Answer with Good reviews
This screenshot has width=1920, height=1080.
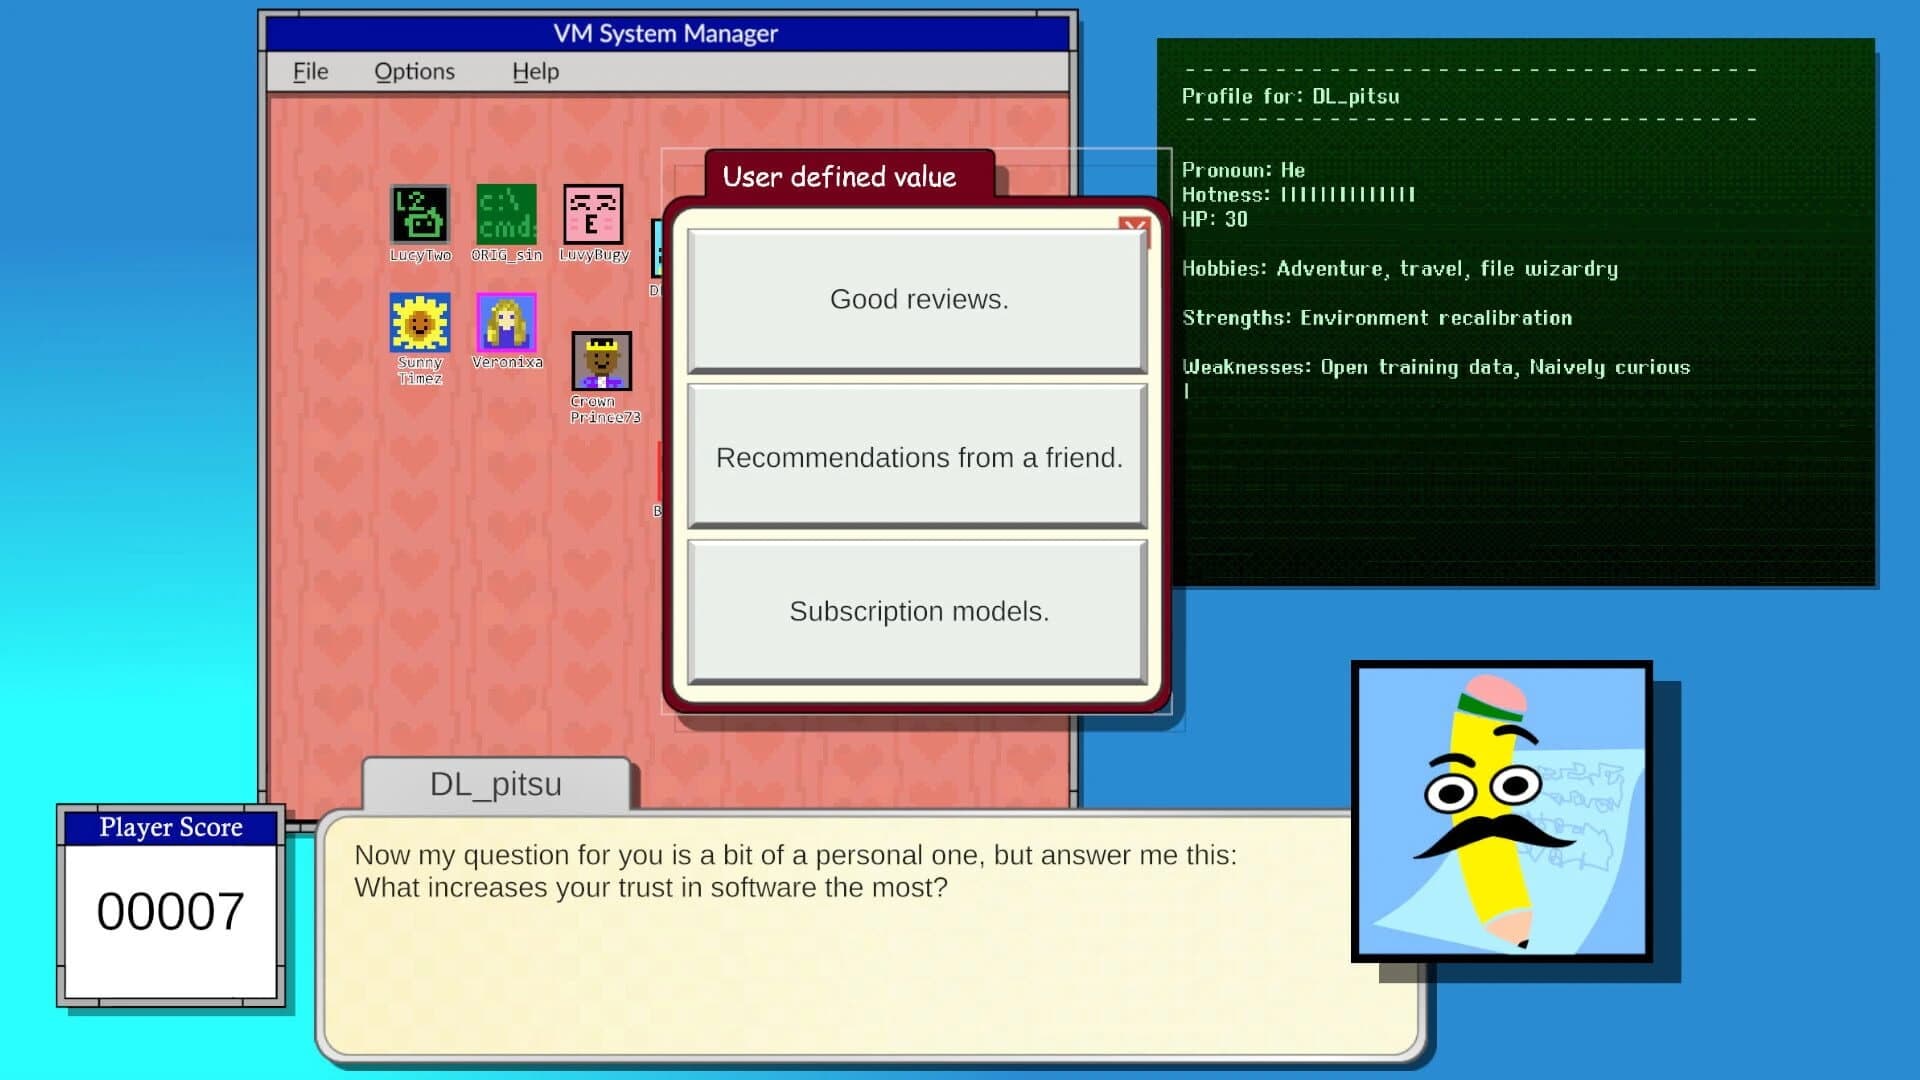[x=917, y=299]
